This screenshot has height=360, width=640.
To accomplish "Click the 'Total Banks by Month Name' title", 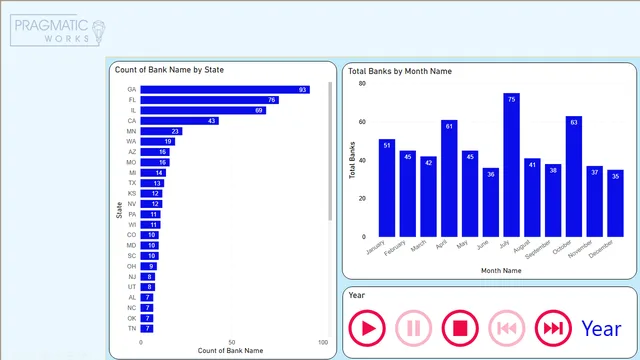I will click(x=400, y=71).
